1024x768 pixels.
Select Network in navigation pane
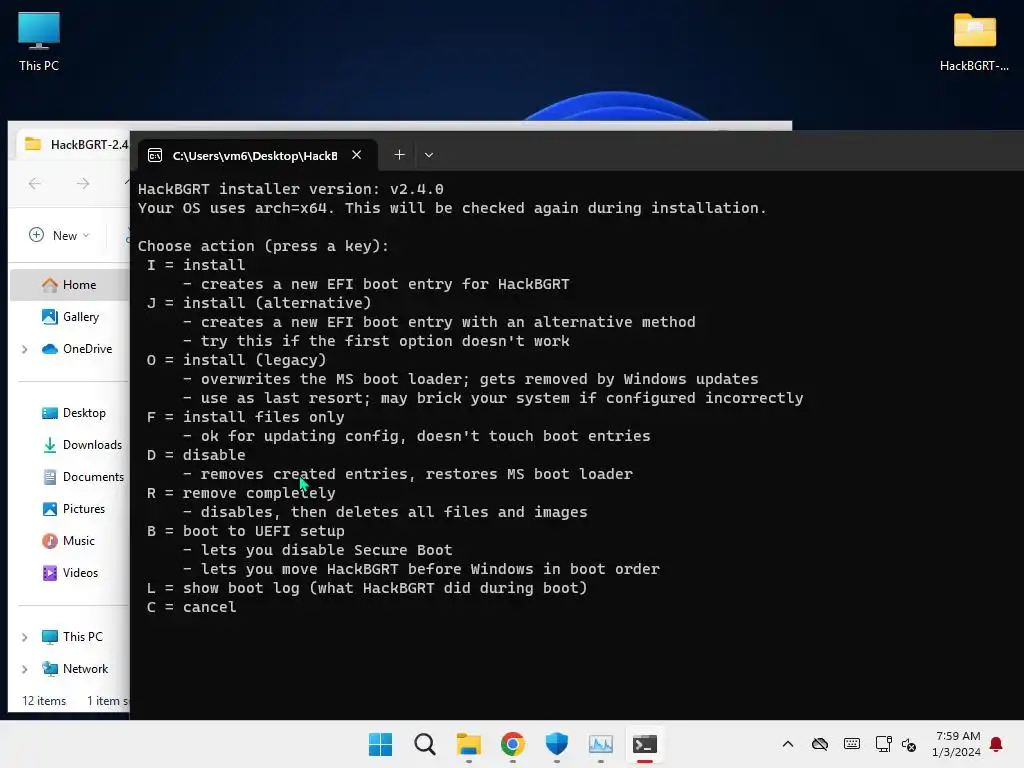click(74, 669)
